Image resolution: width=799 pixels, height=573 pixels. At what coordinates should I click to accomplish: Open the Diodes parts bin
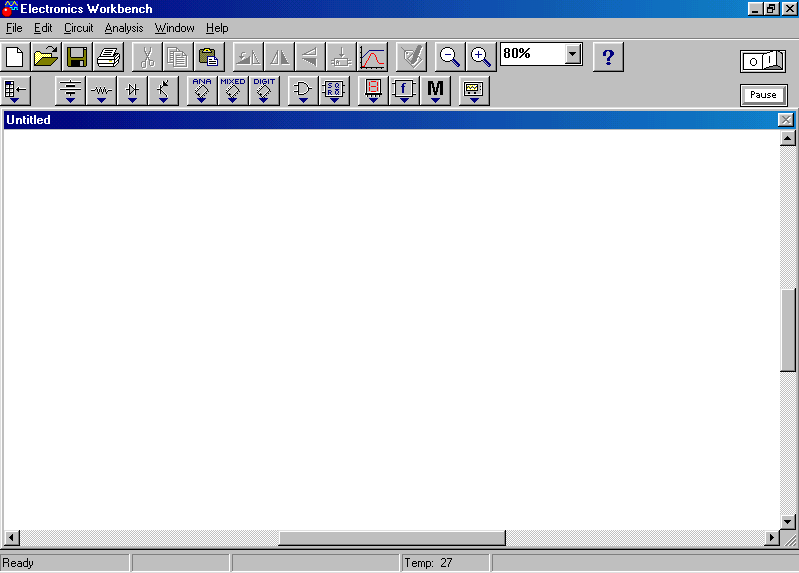pyautogui.click(x=132, y=91)
